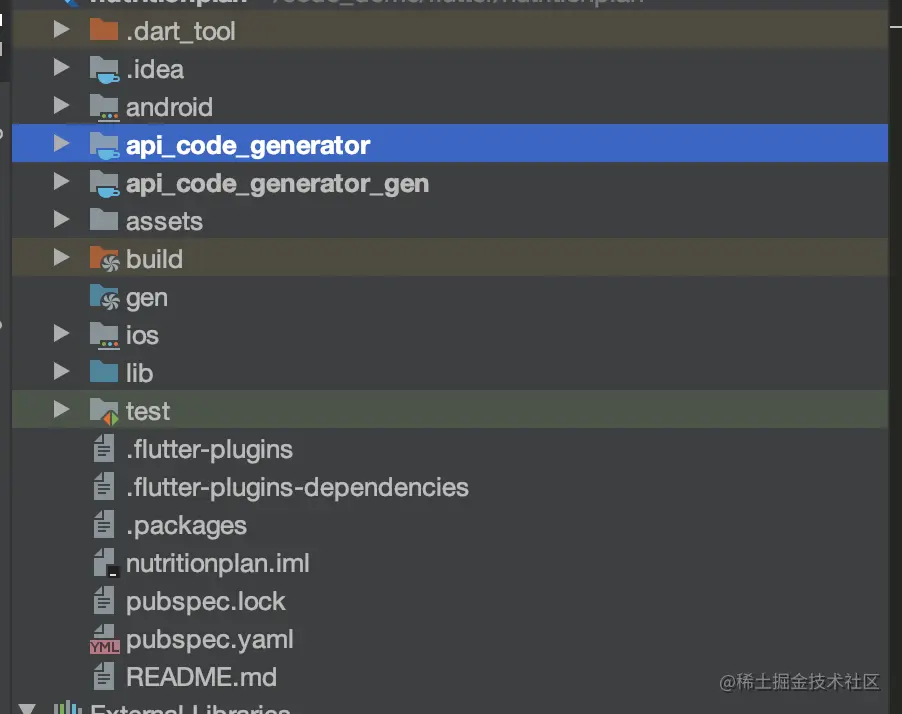Click the gen generated-sources folder icon
This screenshot has height=714, width=902.
click(103, 298)
